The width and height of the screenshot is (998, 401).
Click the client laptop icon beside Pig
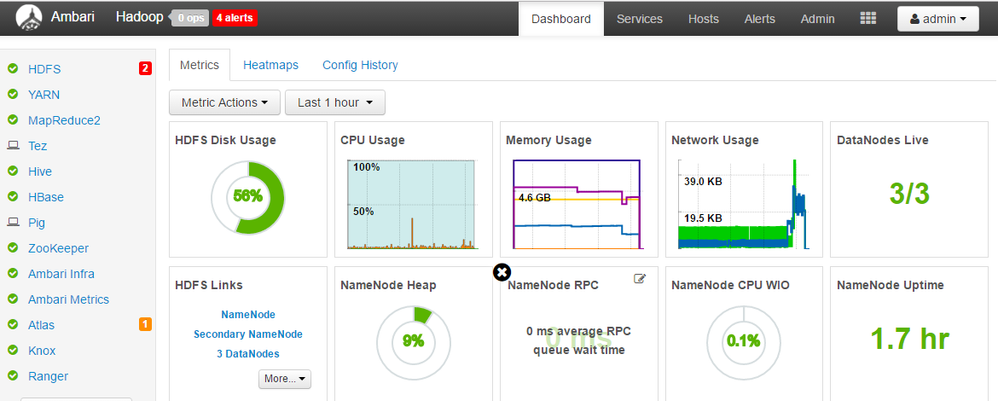pyautogui.click(x=13, y=223)
